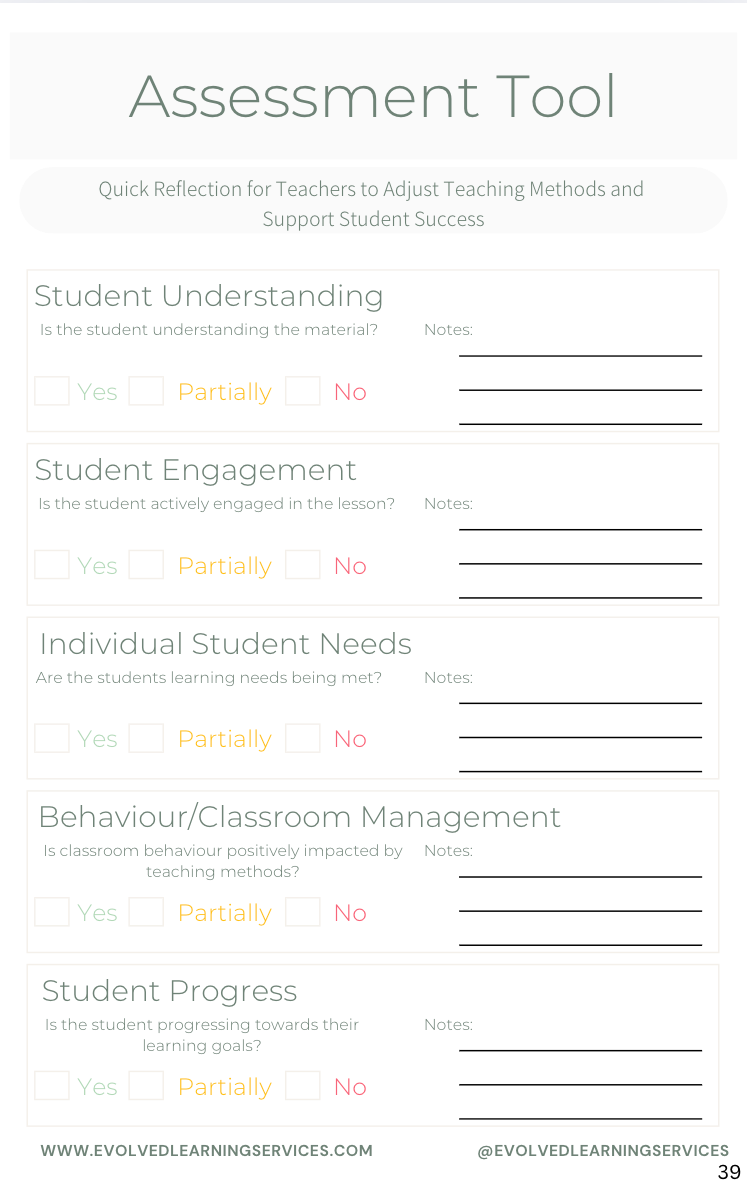This screenshot has height=1184, width=747.
Task: Mark No for Student Engagement
Action: [x=303, y=565]
